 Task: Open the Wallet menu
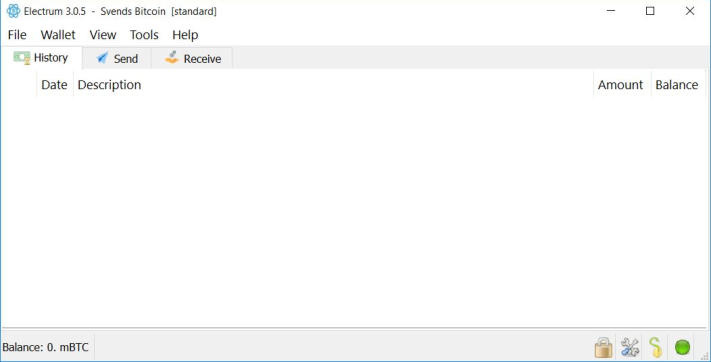pyautogui.click(x=58, y=35)
